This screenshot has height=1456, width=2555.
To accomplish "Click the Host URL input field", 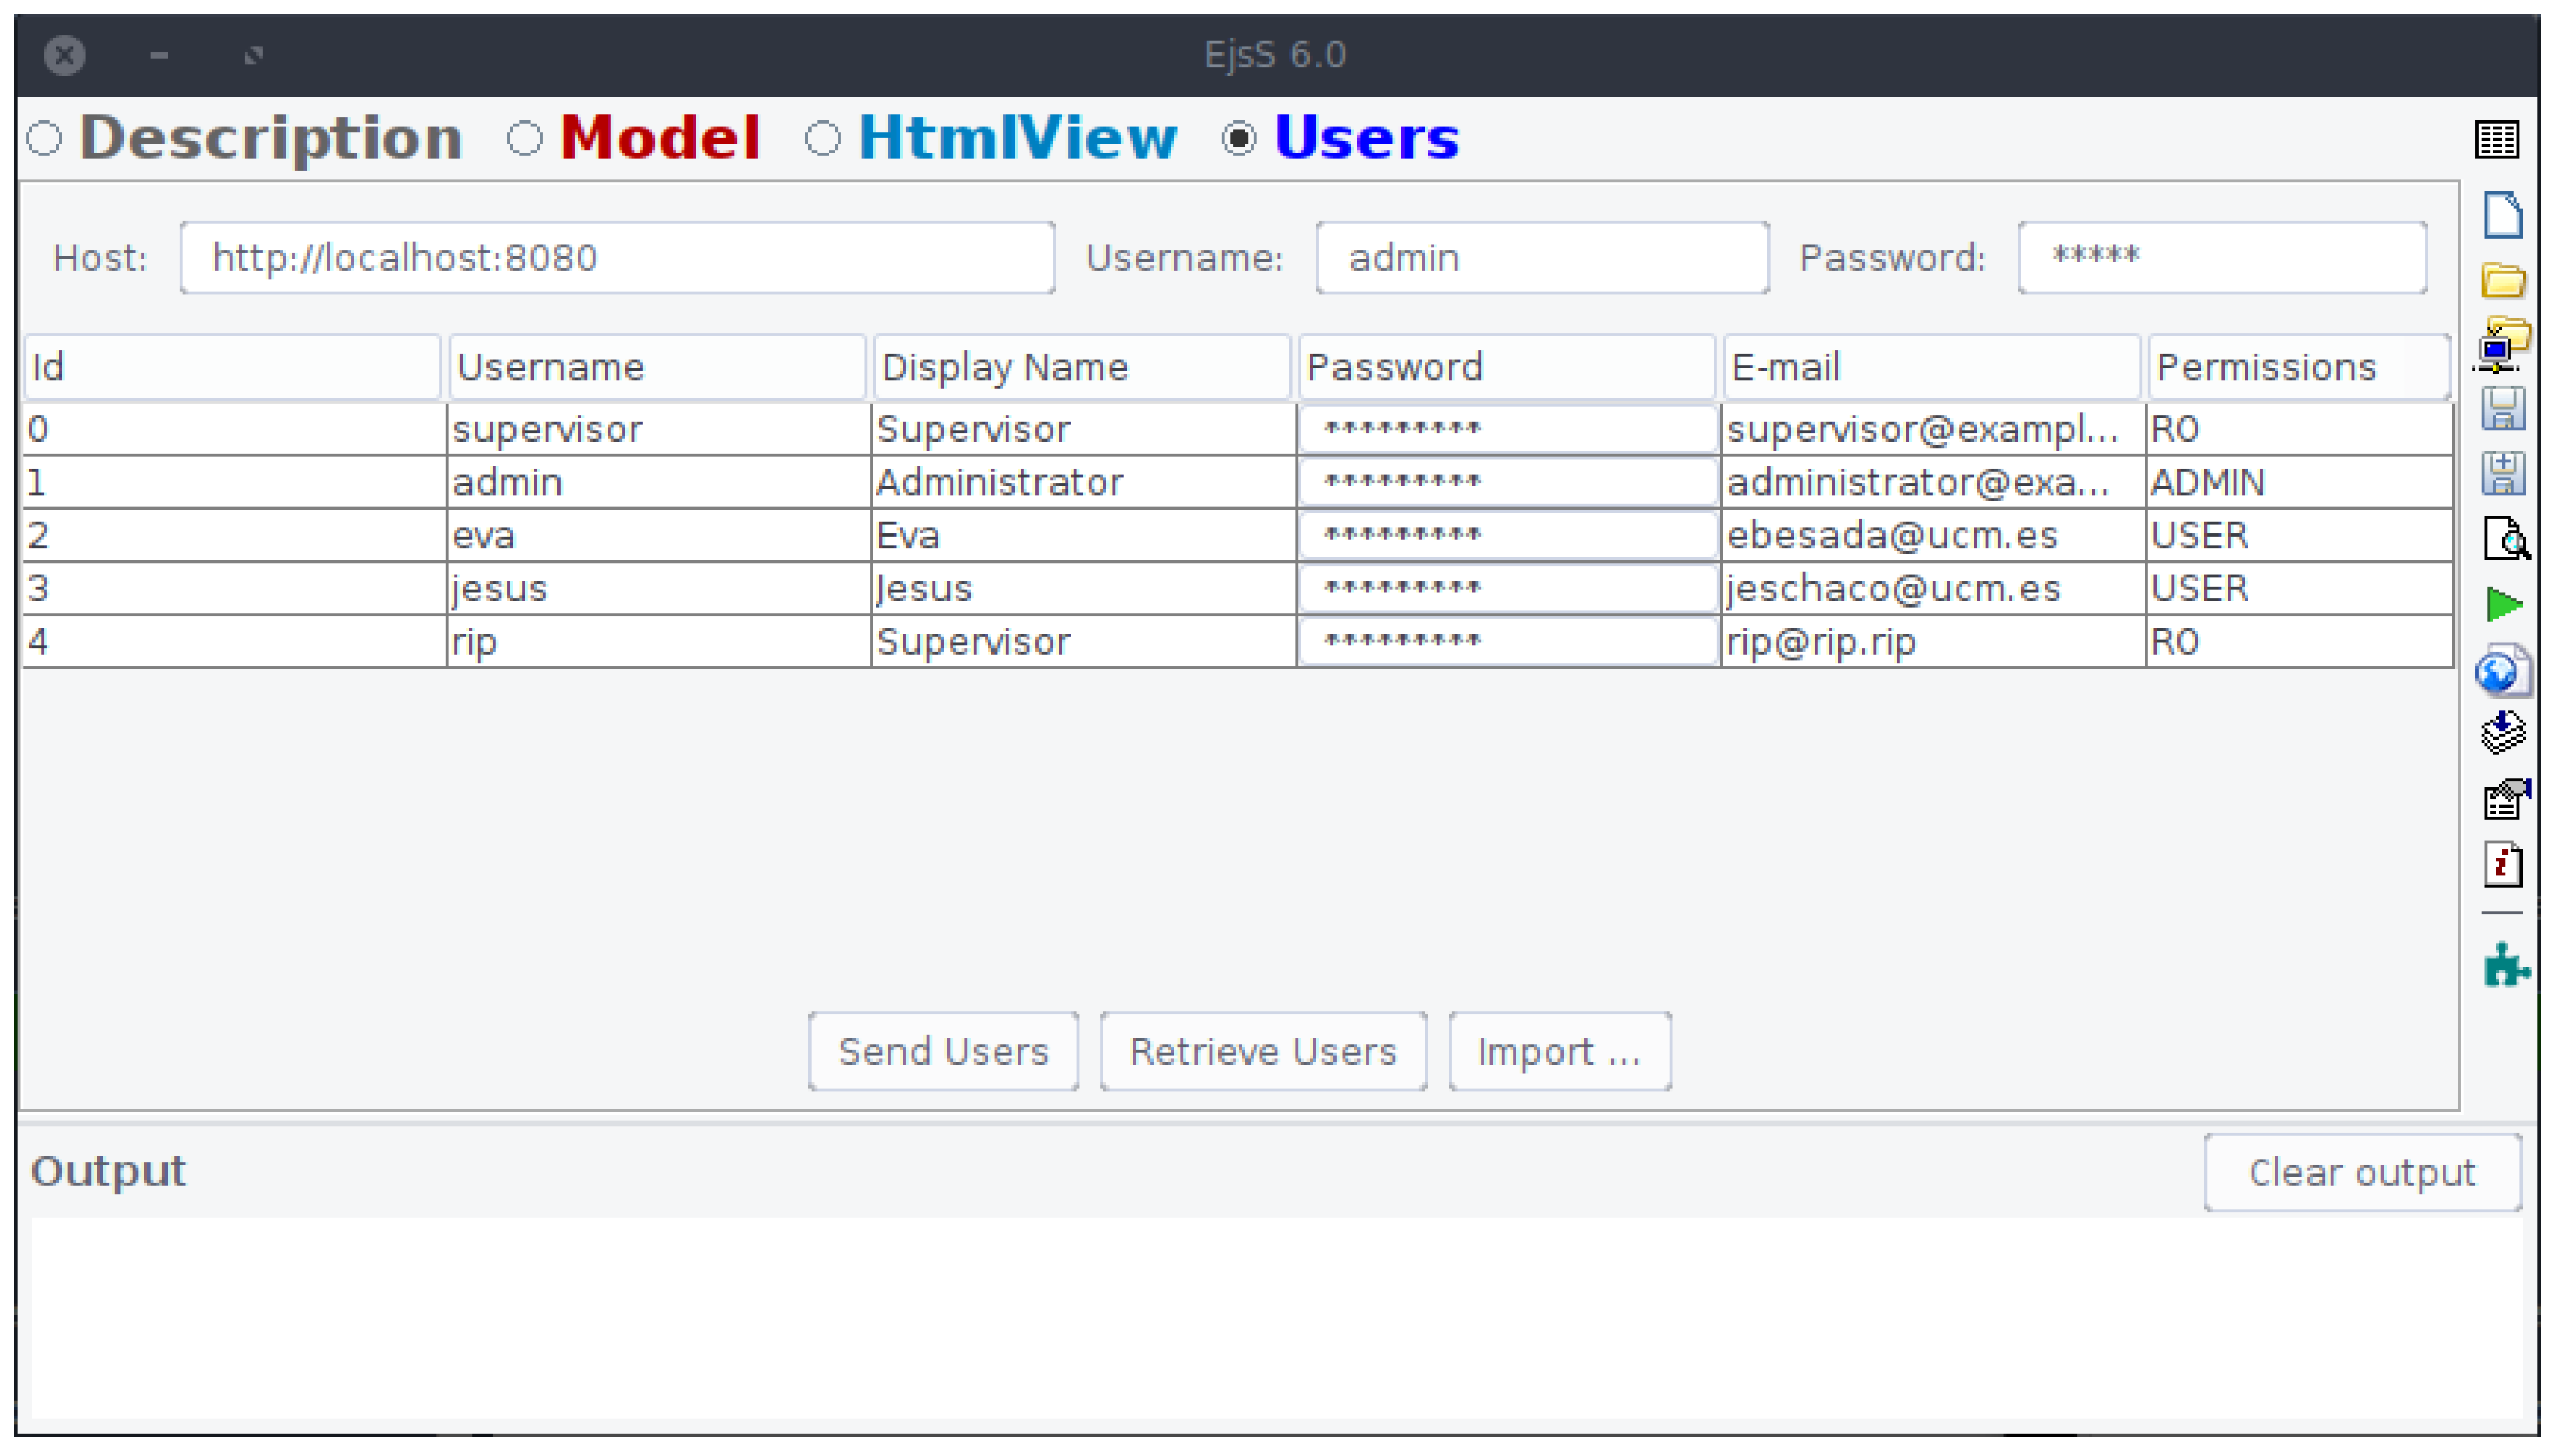I will (x=617, y=258).
